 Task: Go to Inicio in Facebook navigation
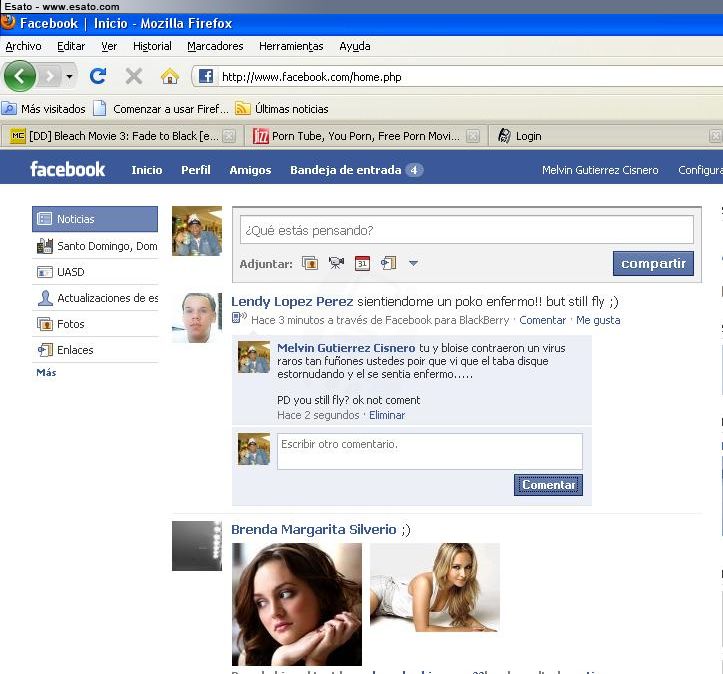click(x=147, y=170)
